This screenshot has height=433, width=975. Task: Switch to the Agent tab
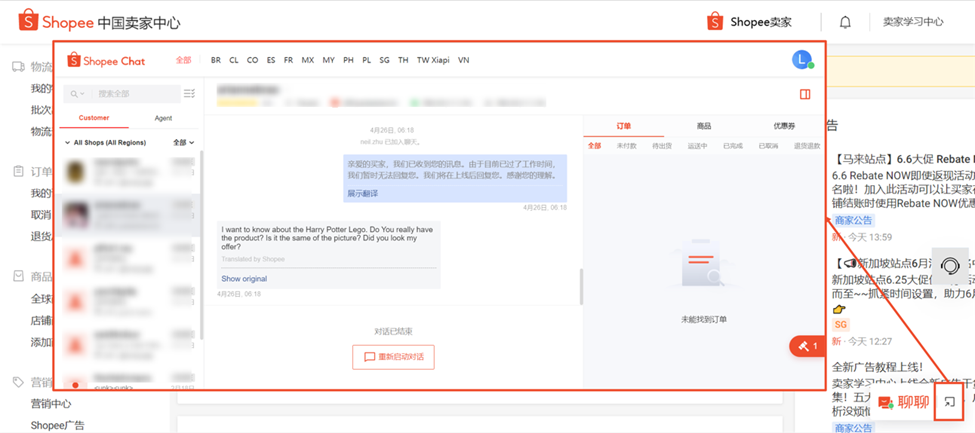[163, 118]
